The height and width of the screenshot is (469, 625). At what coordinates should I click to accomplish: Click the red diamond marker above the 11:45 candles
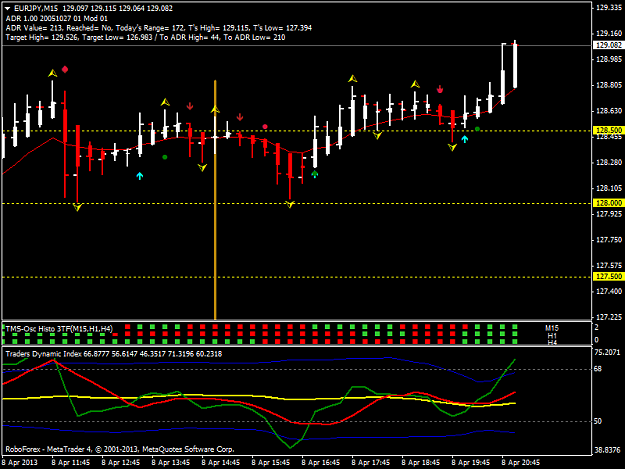pos(65,70)
